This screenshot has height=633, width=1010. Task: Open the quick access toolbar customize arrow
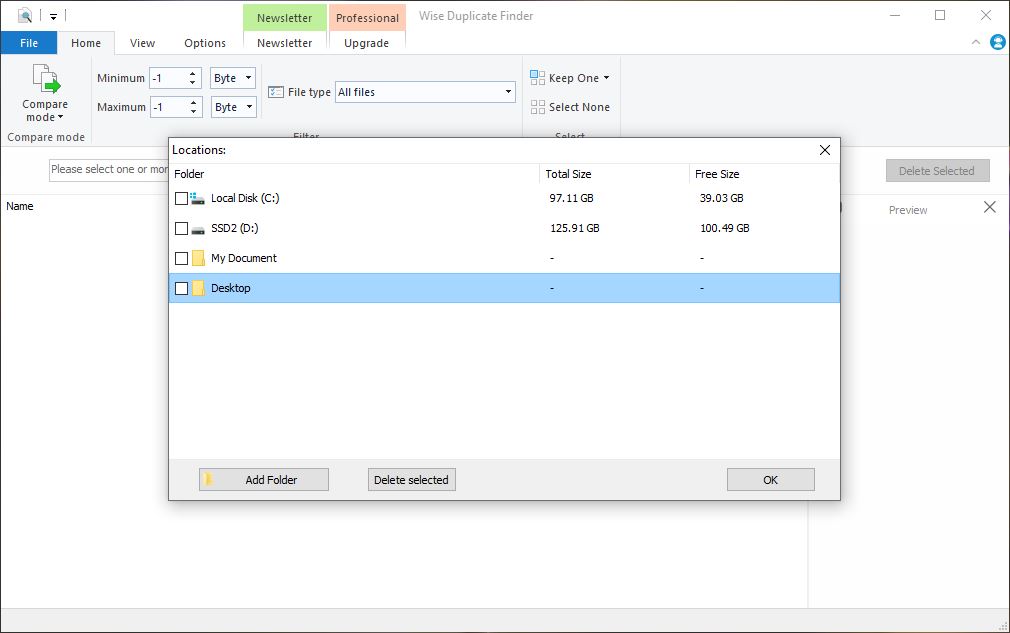coord(53,16)
